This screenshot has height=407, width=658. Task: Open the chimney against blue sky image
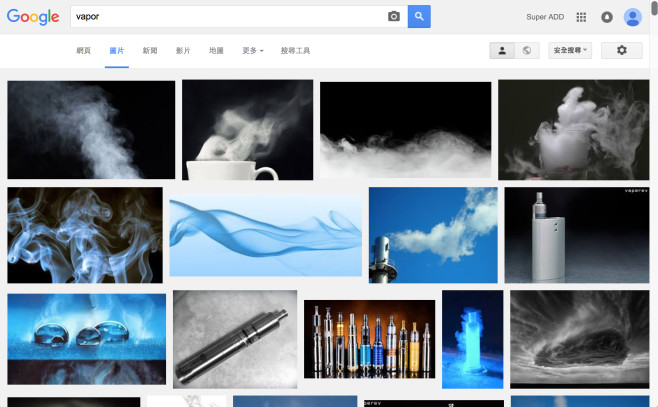433,235
